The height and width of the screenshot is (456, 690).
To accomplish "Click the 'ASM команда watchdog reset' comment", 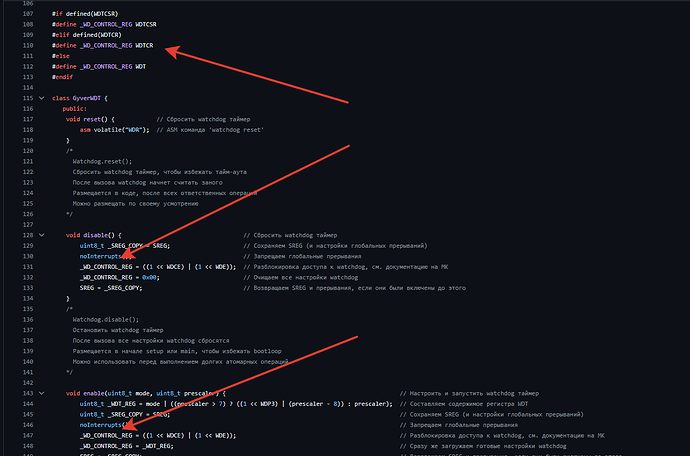I will (210, 130).
